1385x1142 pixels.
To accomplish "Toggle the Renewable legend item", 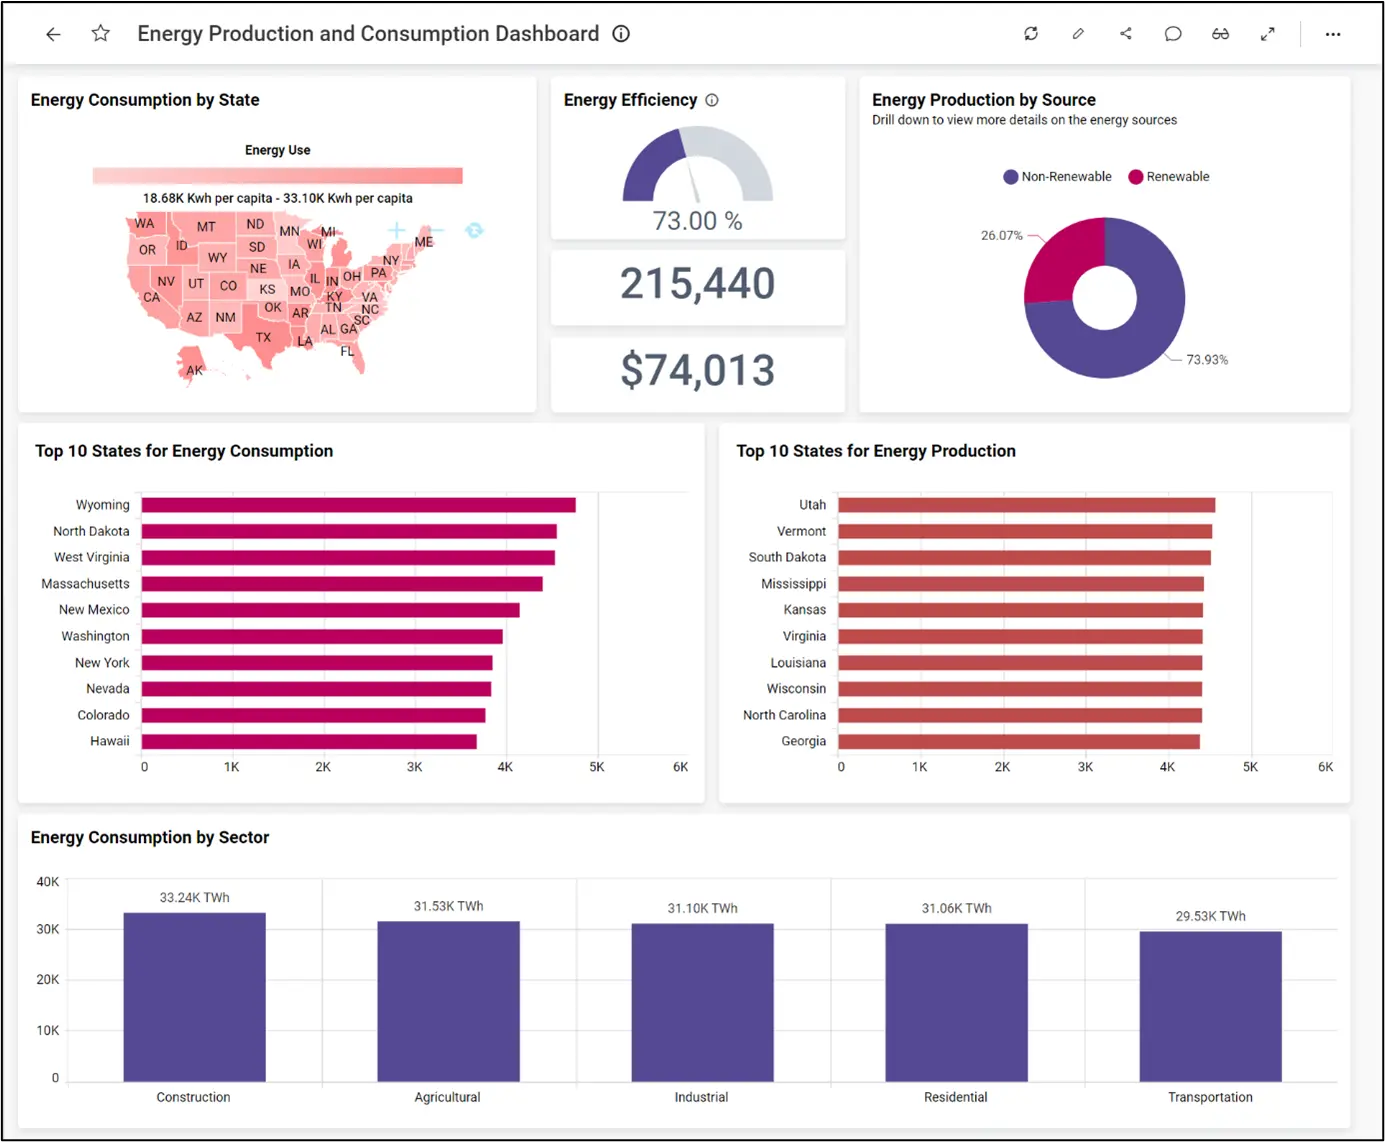I will [x=1169, y=177].
